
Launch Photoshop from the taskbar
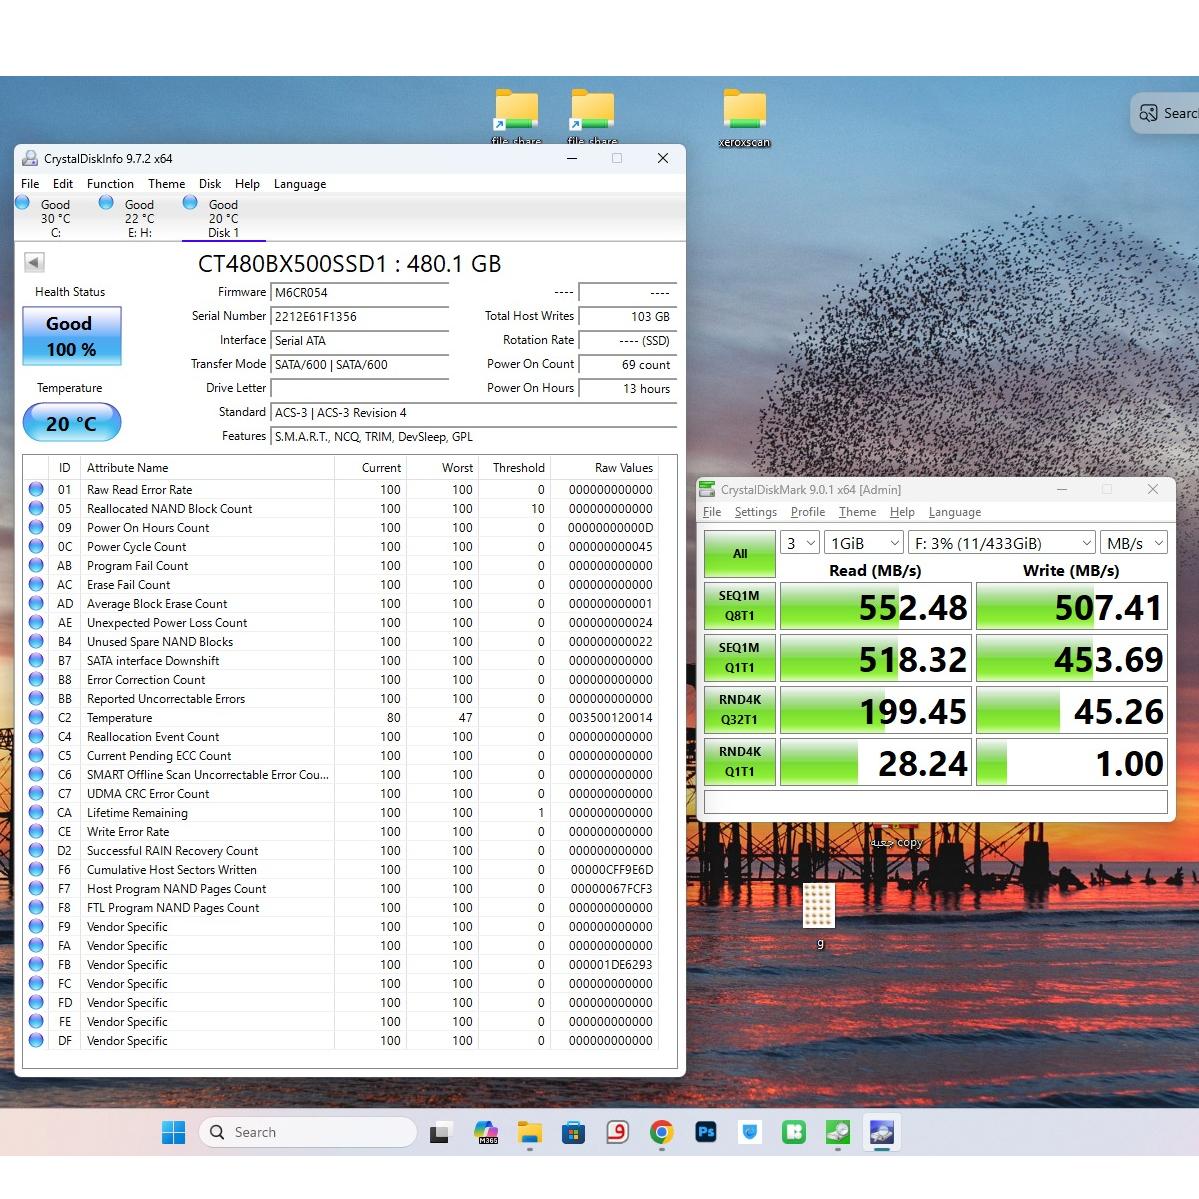coord(706,1132)
